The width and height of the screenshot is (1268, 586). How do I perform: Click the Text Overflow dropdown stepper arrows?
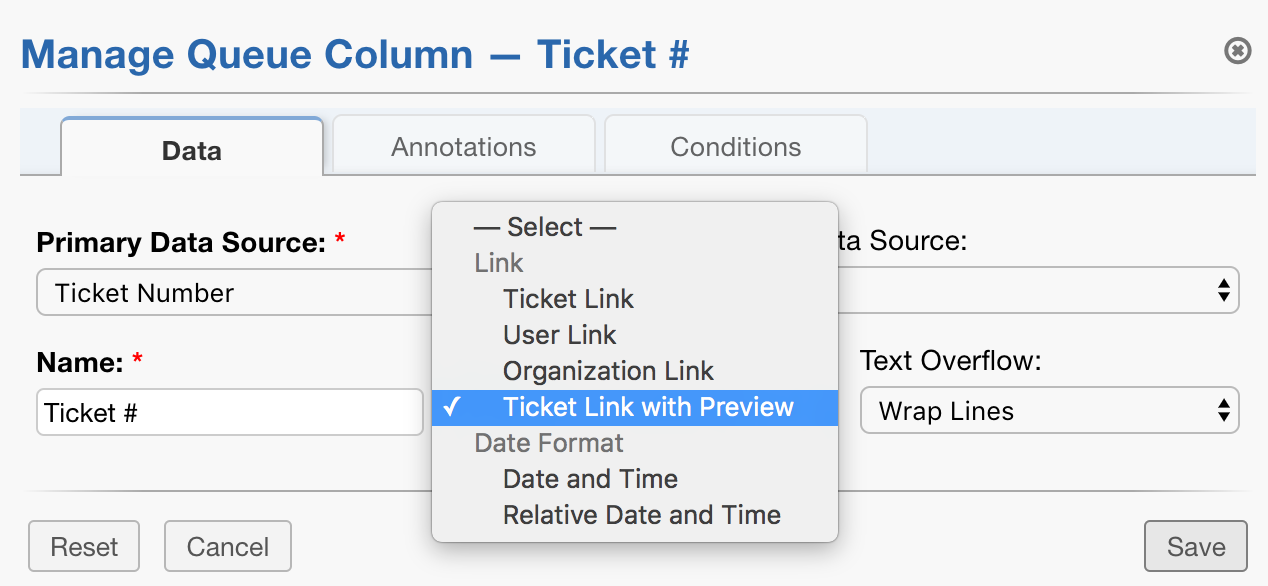tap(1225, 411)
